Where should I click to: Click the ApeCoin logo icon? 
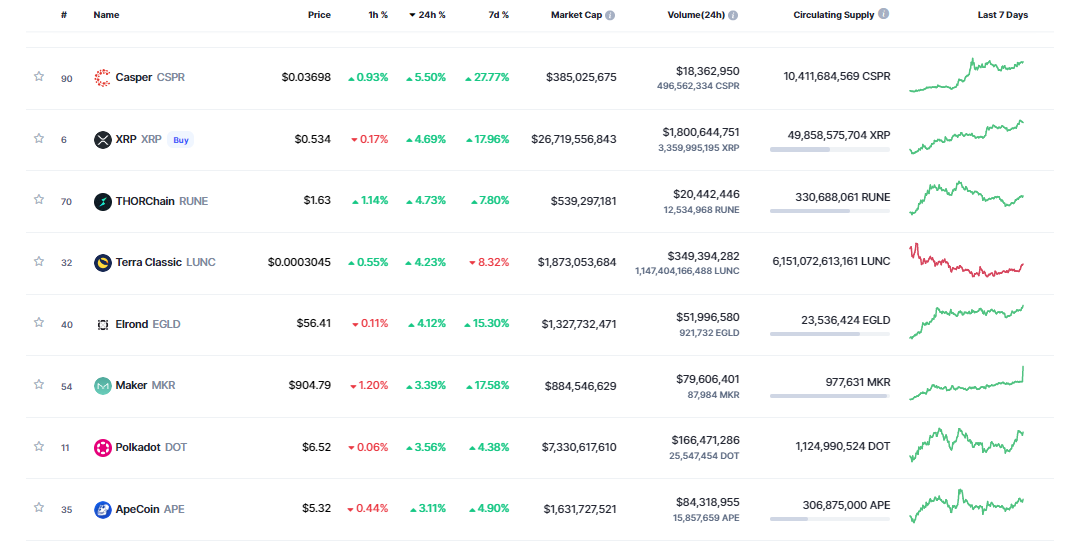[102, 510]
